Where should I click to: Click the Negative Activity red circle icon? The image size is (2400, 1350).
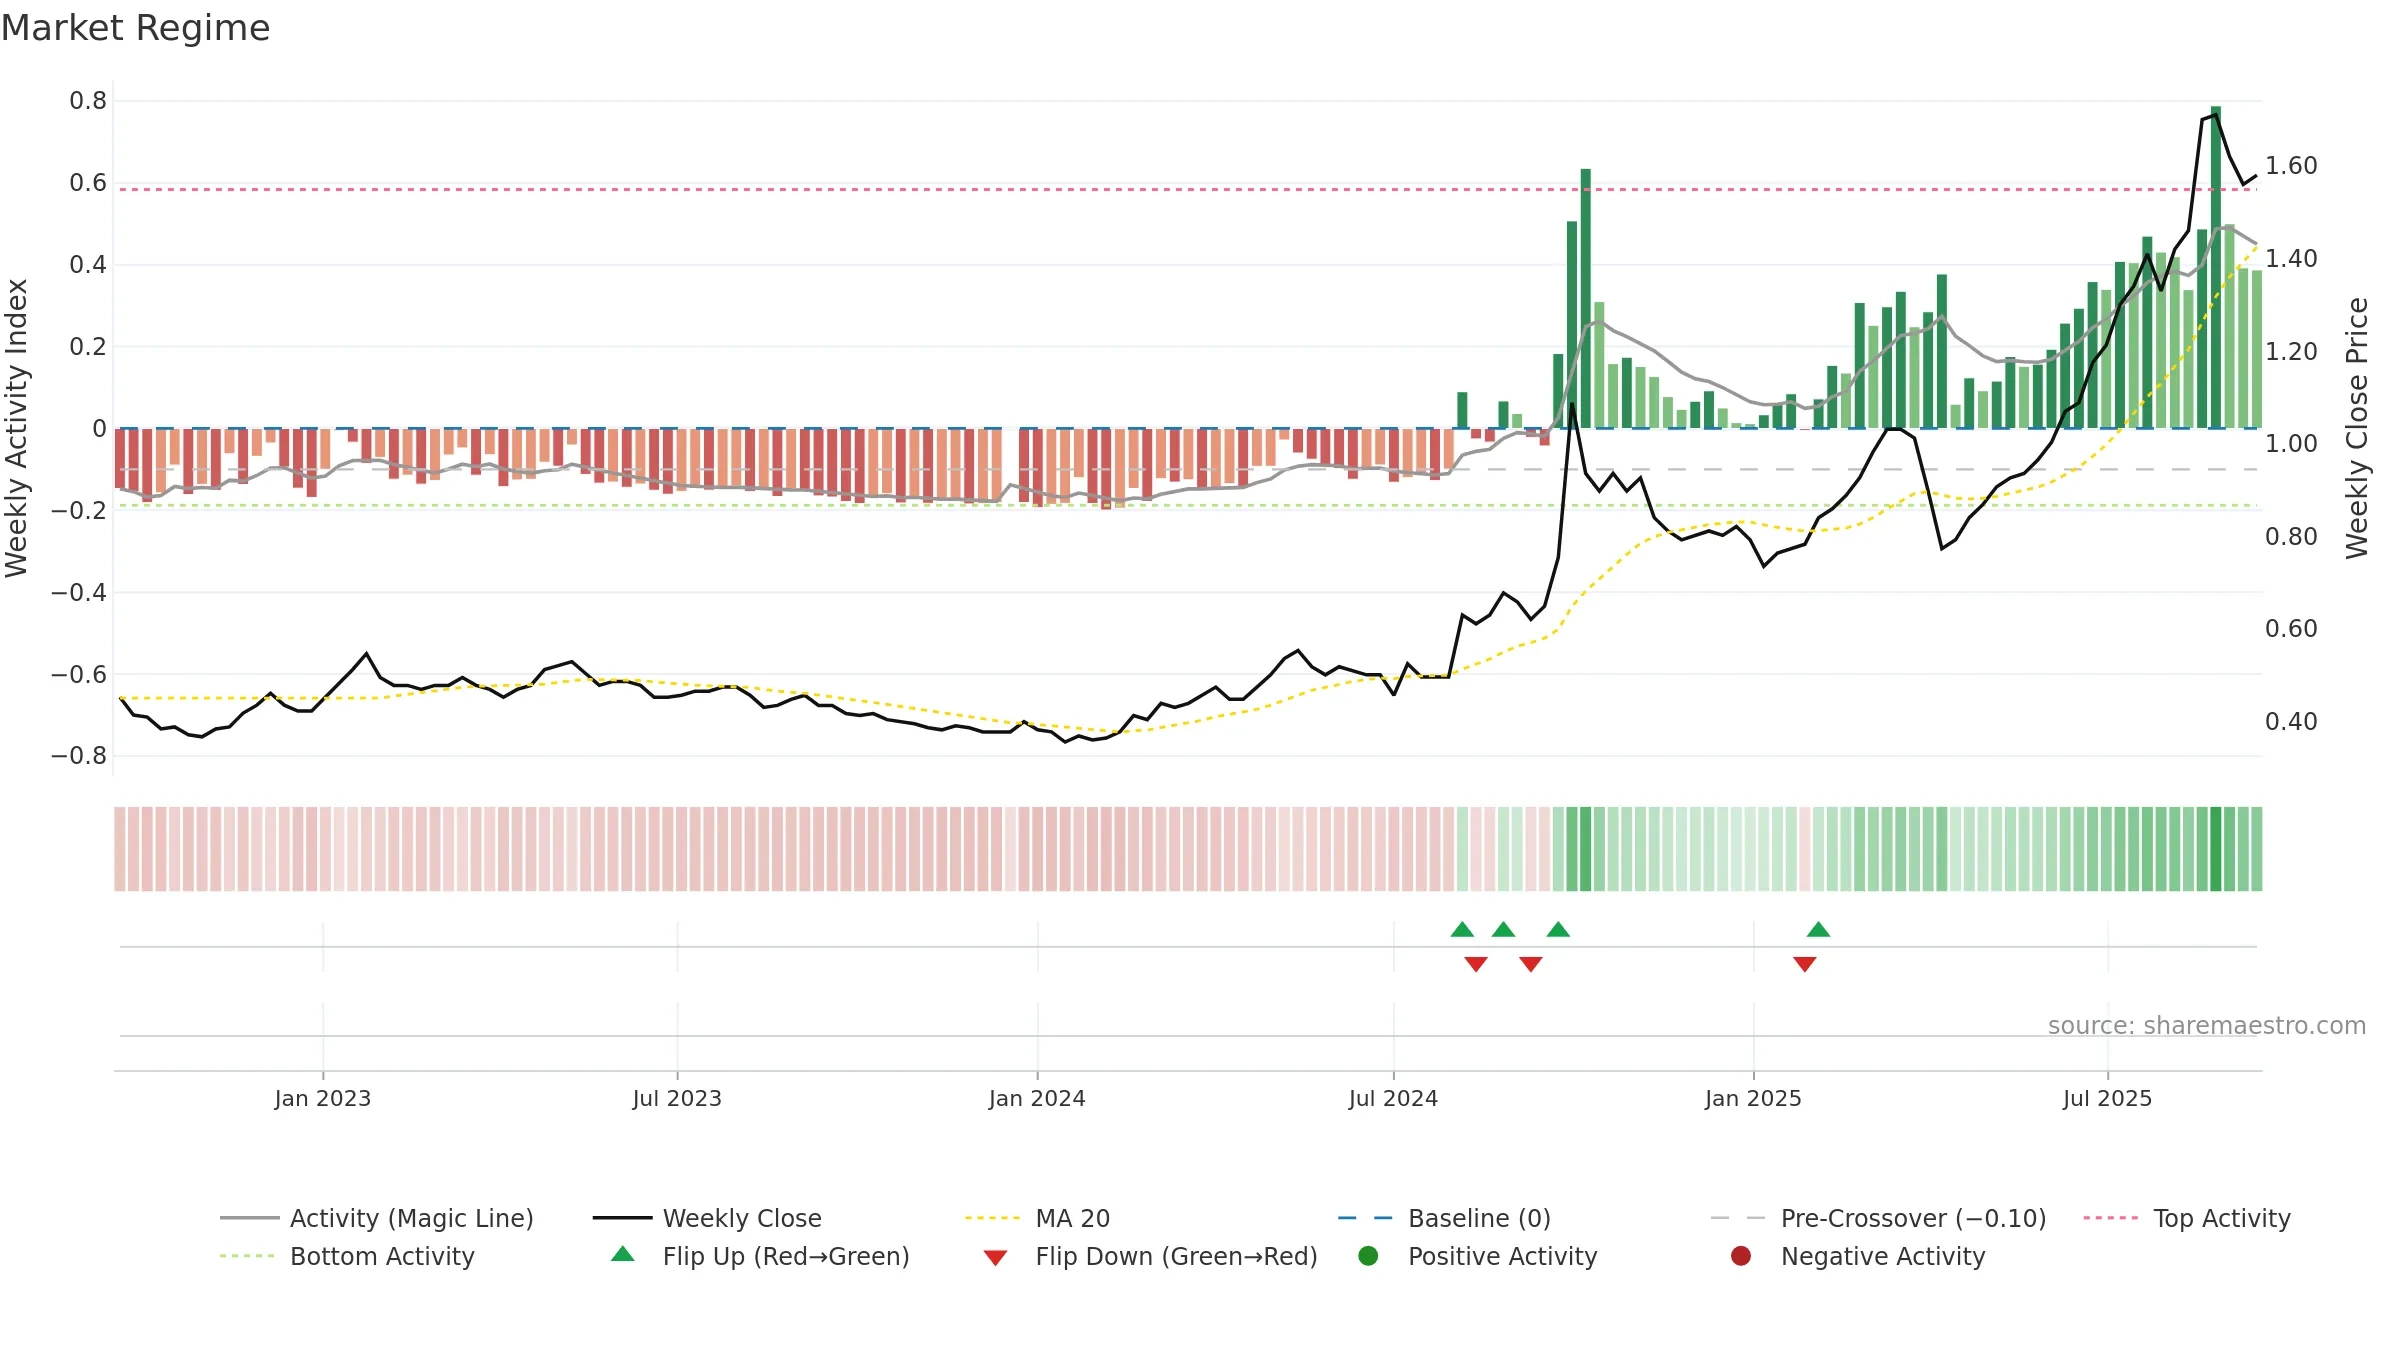pos(1741,1256)
